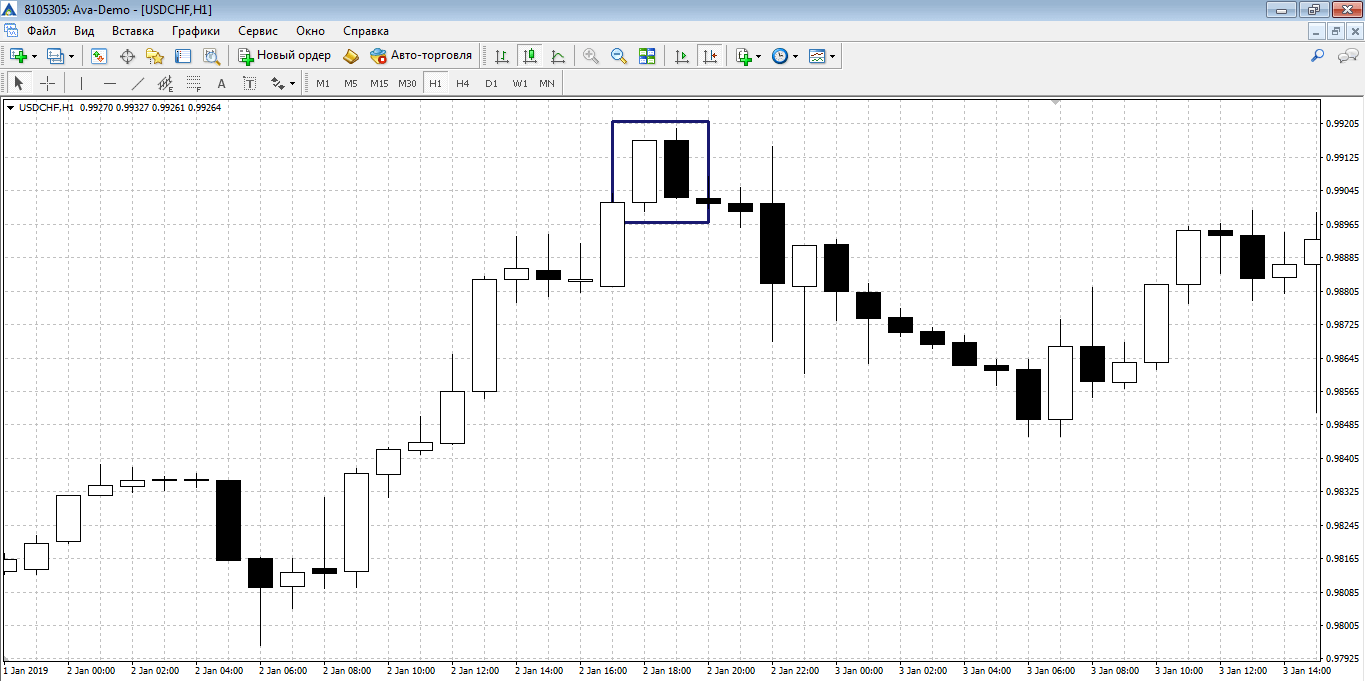Open the Periods dropdown arrow
1365x681 pixels.
coord(796,56)
